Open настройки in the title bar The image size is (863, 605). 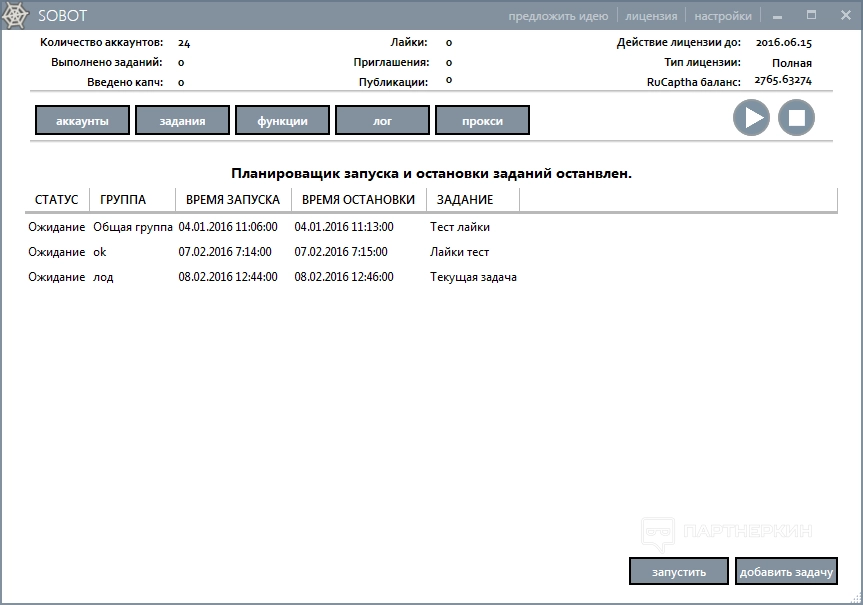point(723,16)
